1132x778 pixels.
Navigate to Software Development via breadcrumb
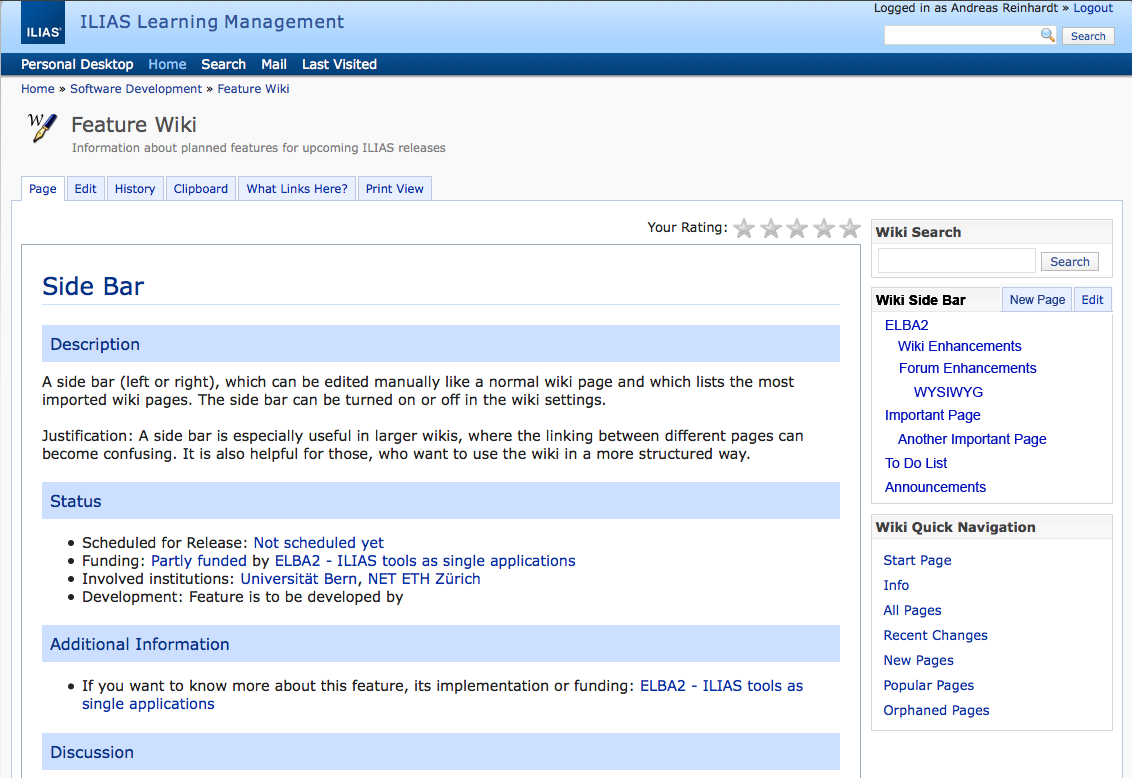tap(136, 88)
